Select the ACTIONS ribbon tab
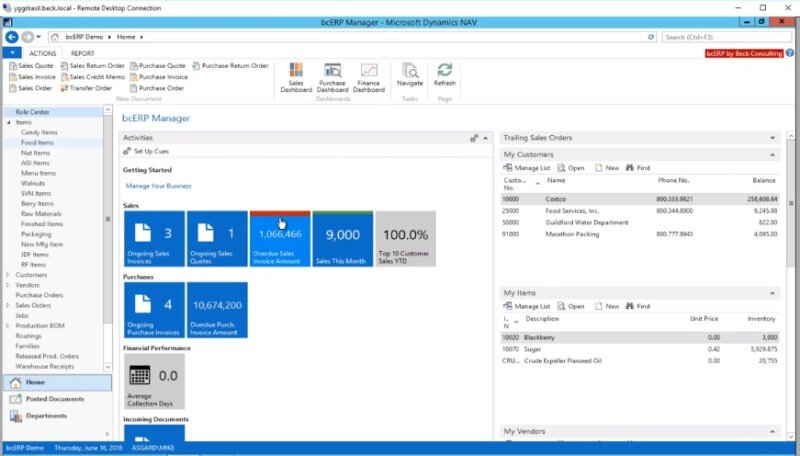 tap(43, 53)
